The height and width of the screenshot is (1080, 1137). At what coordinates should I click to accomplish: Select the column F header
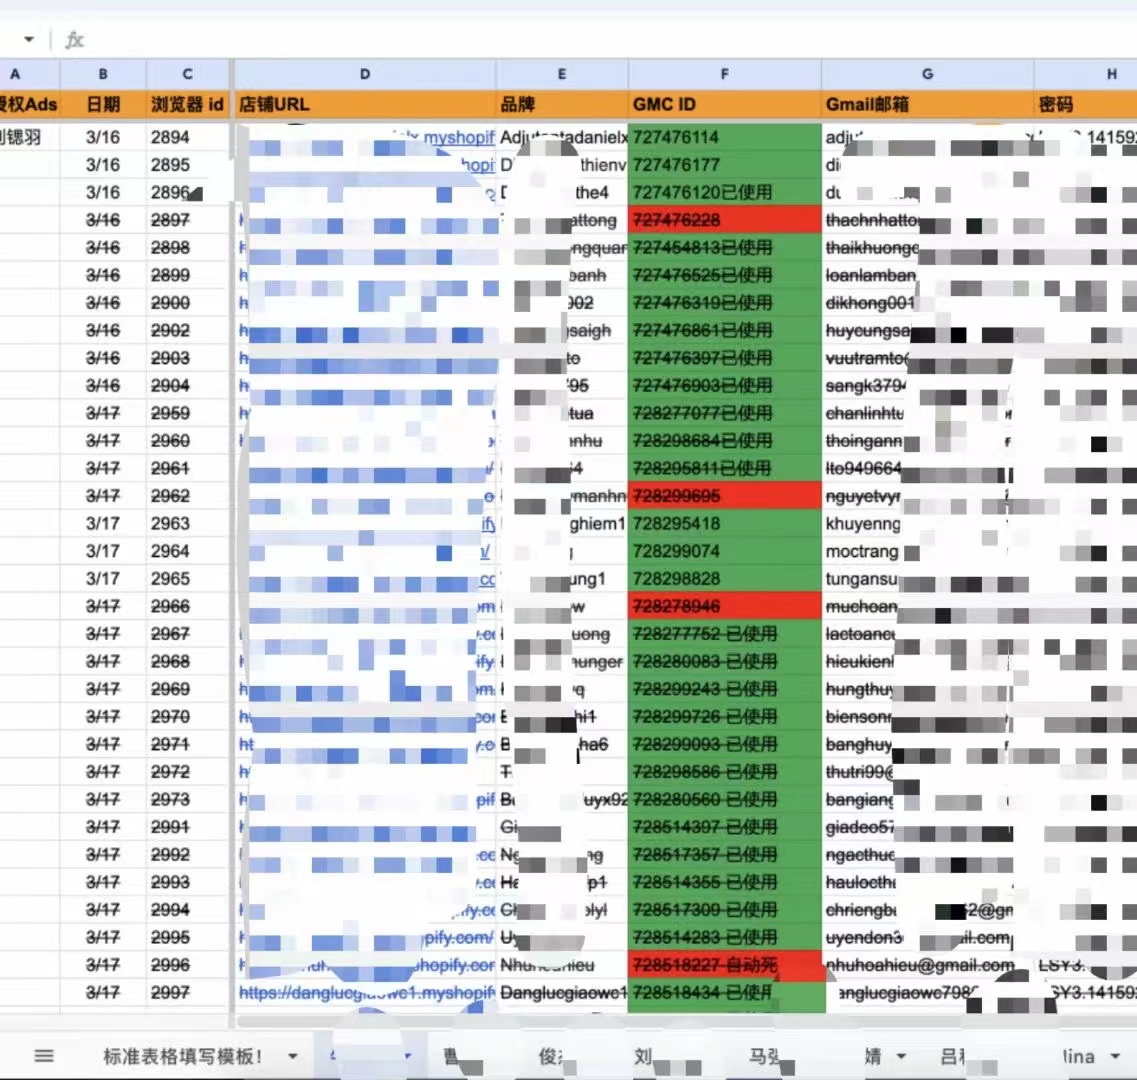(724, 74)
